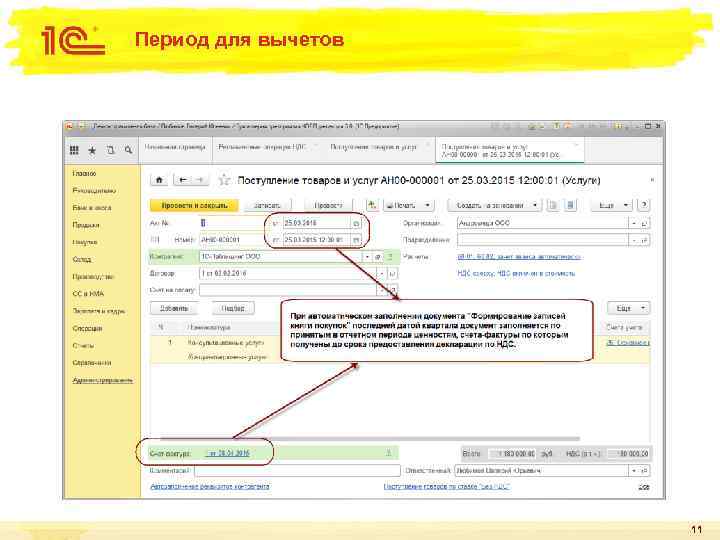Add document to favorites with star outline
720x540 pixels.
click(224, 180)
